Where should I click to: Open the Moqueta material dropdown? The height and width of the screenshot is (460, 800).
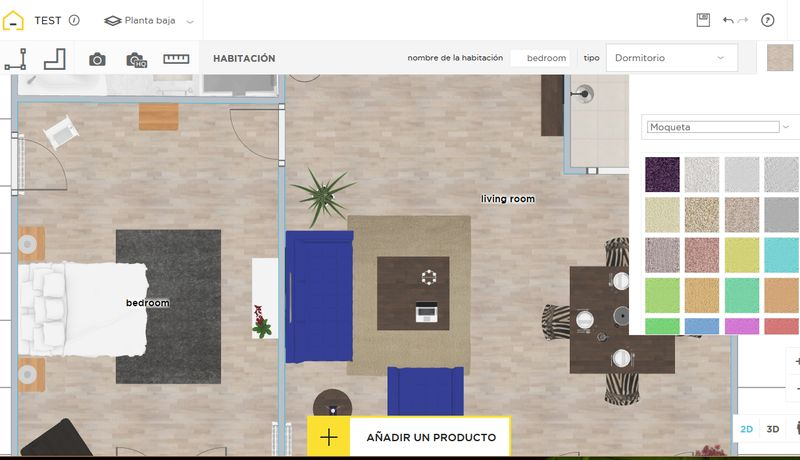point(712,127)
